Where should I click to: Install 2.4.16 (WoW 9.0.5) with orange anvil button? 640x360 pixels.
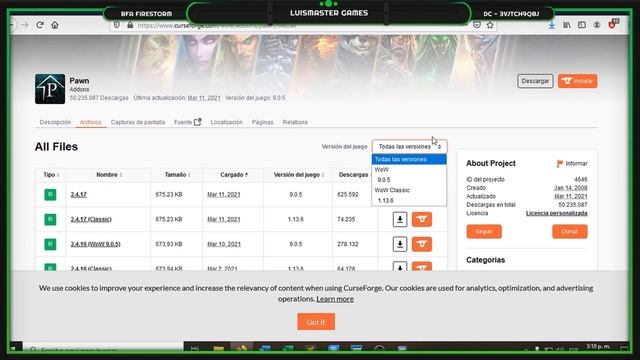click(422, 244)
